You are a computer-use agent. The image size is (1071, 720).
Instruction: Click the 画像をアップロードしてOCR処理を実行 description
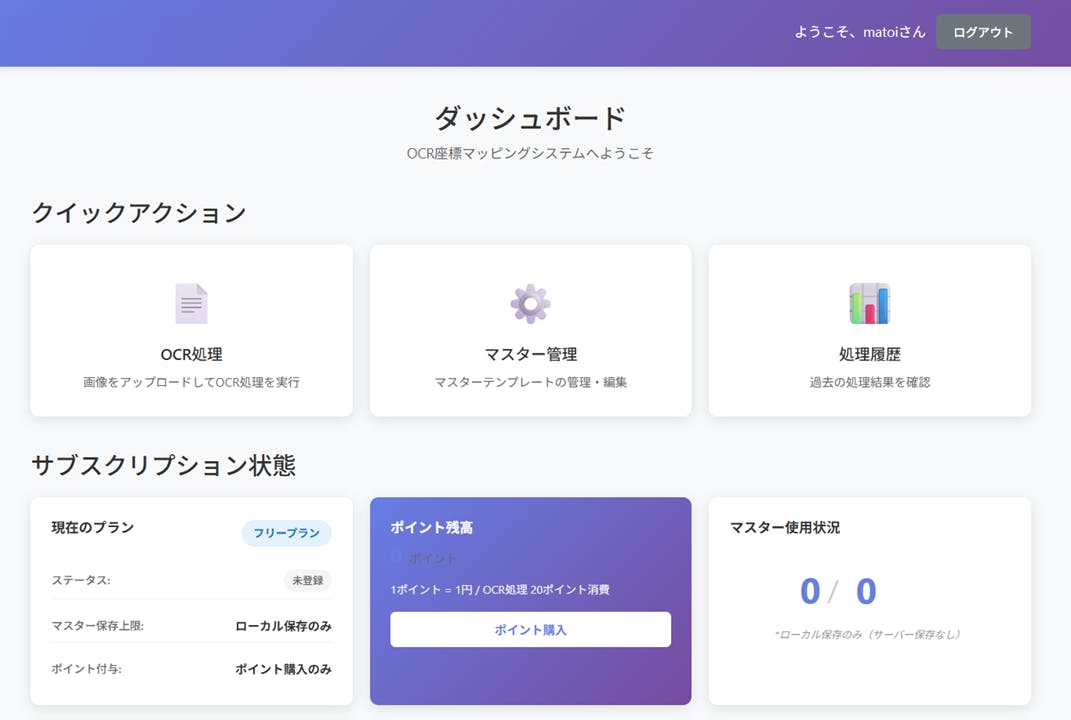click(x=191, y=382)
